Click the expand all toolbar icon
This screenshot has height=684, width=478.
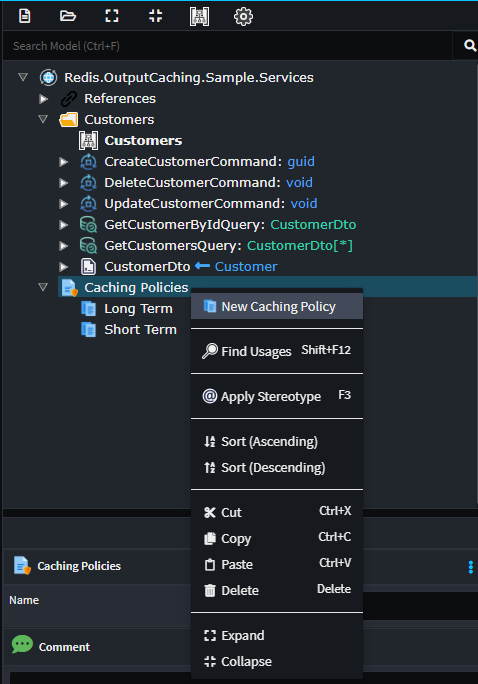click(x=112, y=16)
